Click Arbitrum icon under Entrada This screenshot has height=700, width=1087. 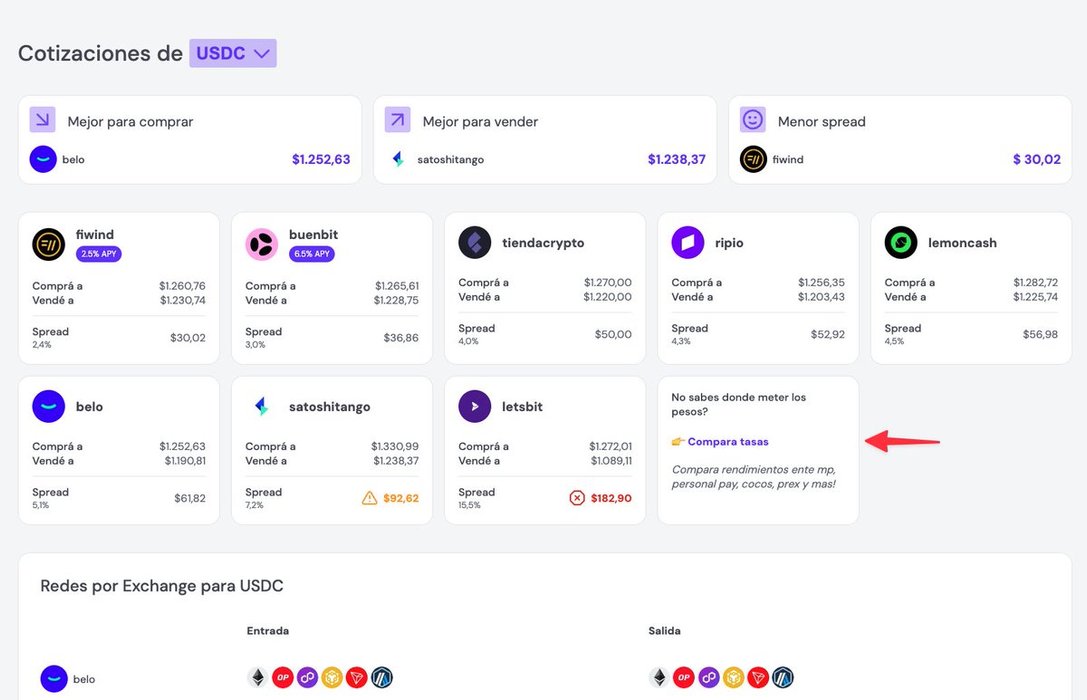[382, 677]
